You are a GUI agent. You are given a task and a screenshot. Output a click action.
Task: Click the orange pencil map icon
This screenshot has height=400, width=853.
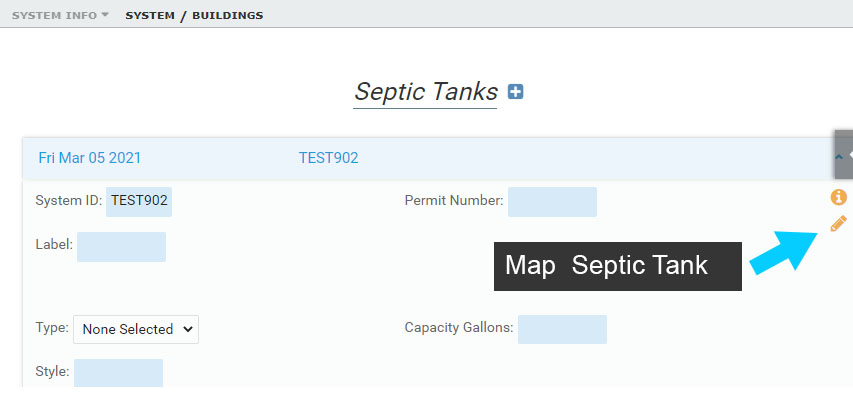(x=838, y=223)
